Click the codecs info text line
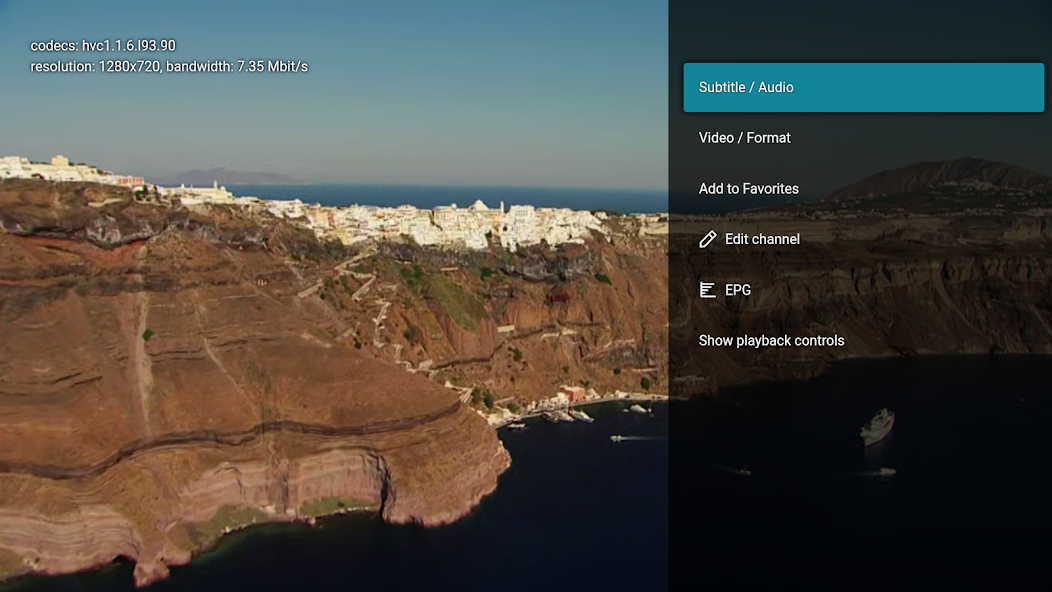Viewport: 1052px width, 592px height. pyautogui.click(x=103, y=46)
